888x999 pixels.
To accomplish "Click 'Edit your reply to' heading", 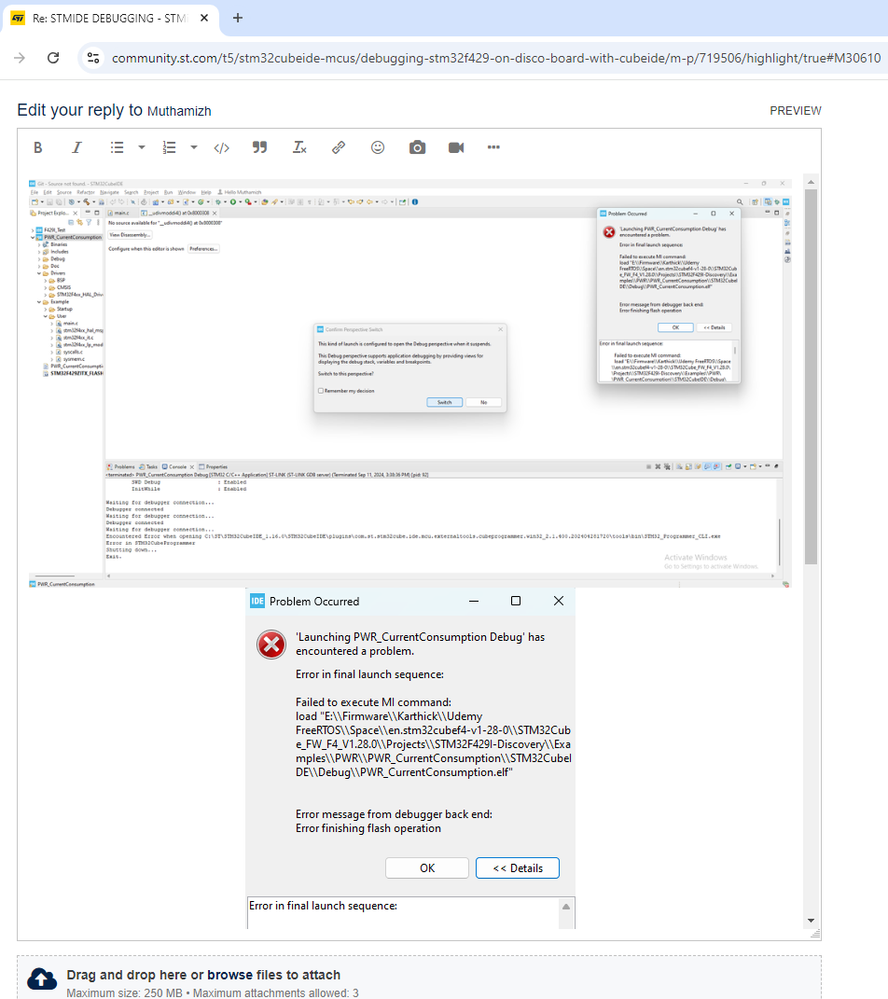I will 80,110.
